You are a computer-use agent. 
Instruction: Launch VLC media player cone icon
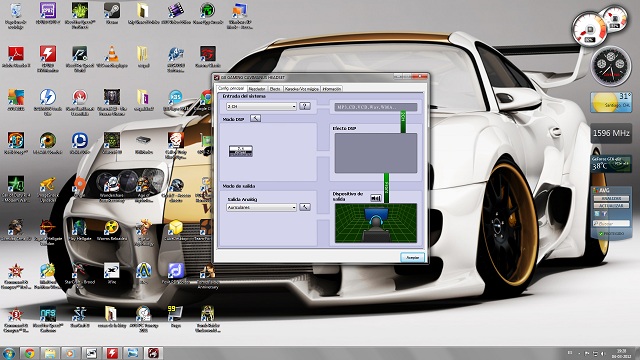click(111, 57)
